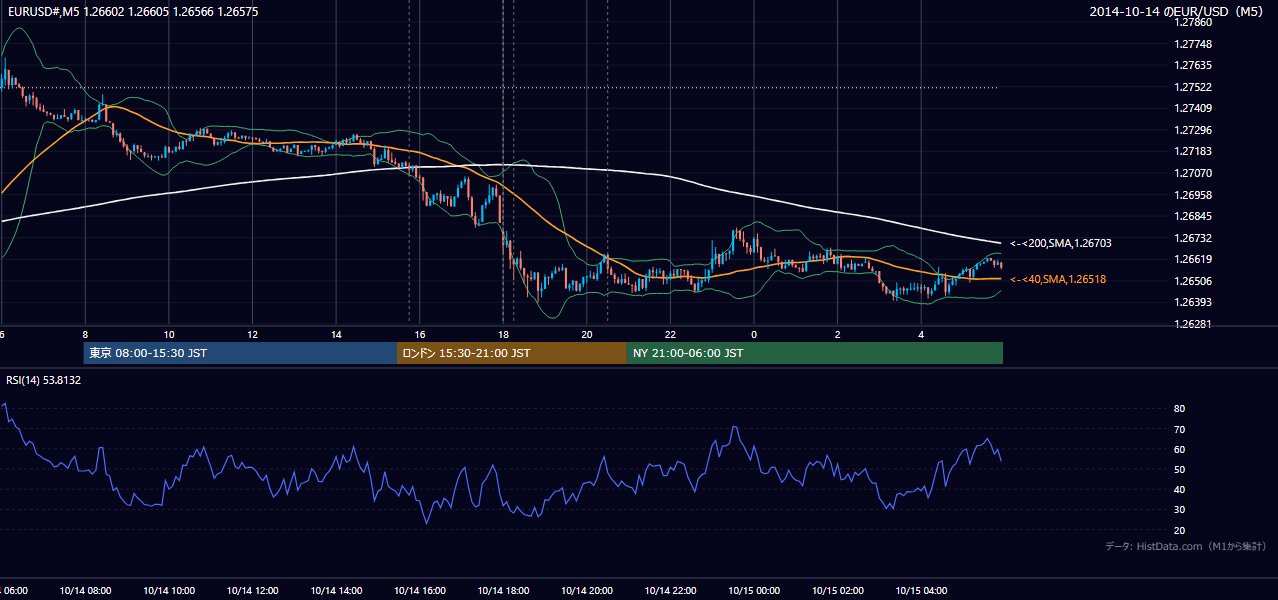Click RSI scale value 70
Image resolution: width=1278 pixels, height=600 pixels.
click(1179, 429)
